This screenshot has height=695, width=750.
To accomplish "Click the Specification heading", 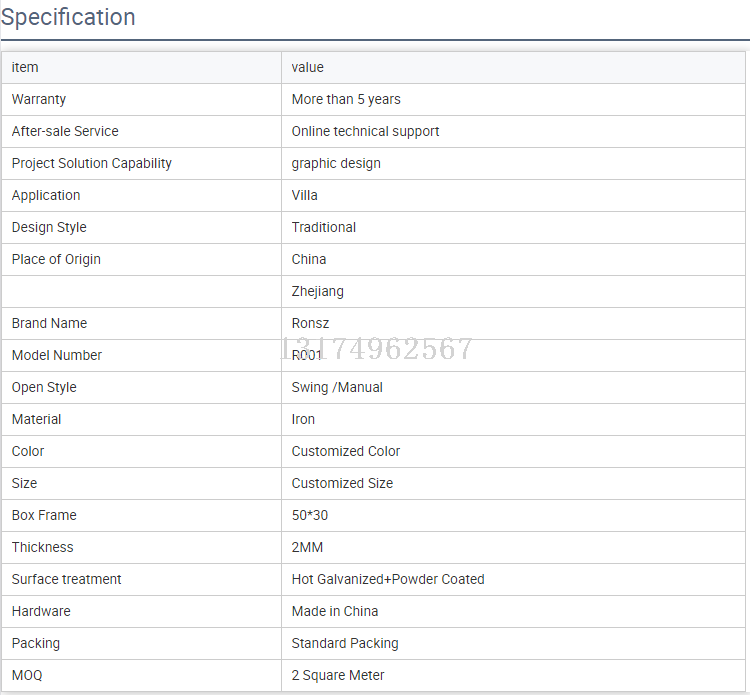I will (68, 18).
